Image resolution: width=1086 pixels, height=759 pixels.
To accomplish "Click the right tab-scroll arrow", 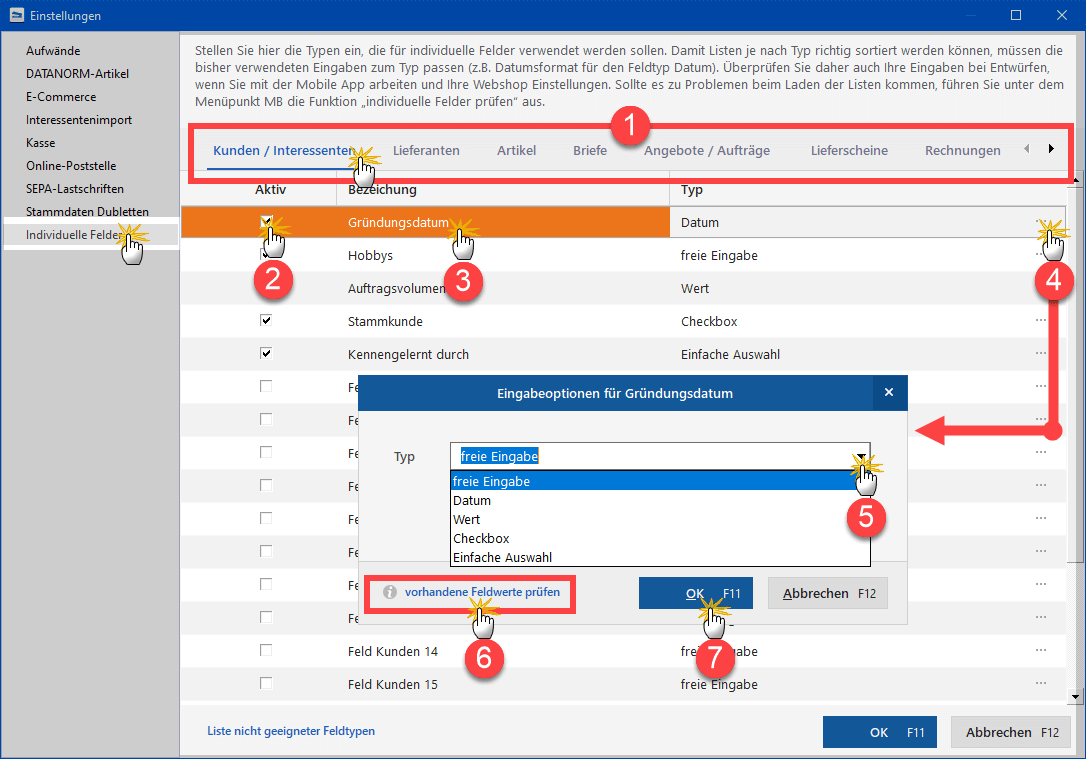I will click(1051, 148).
